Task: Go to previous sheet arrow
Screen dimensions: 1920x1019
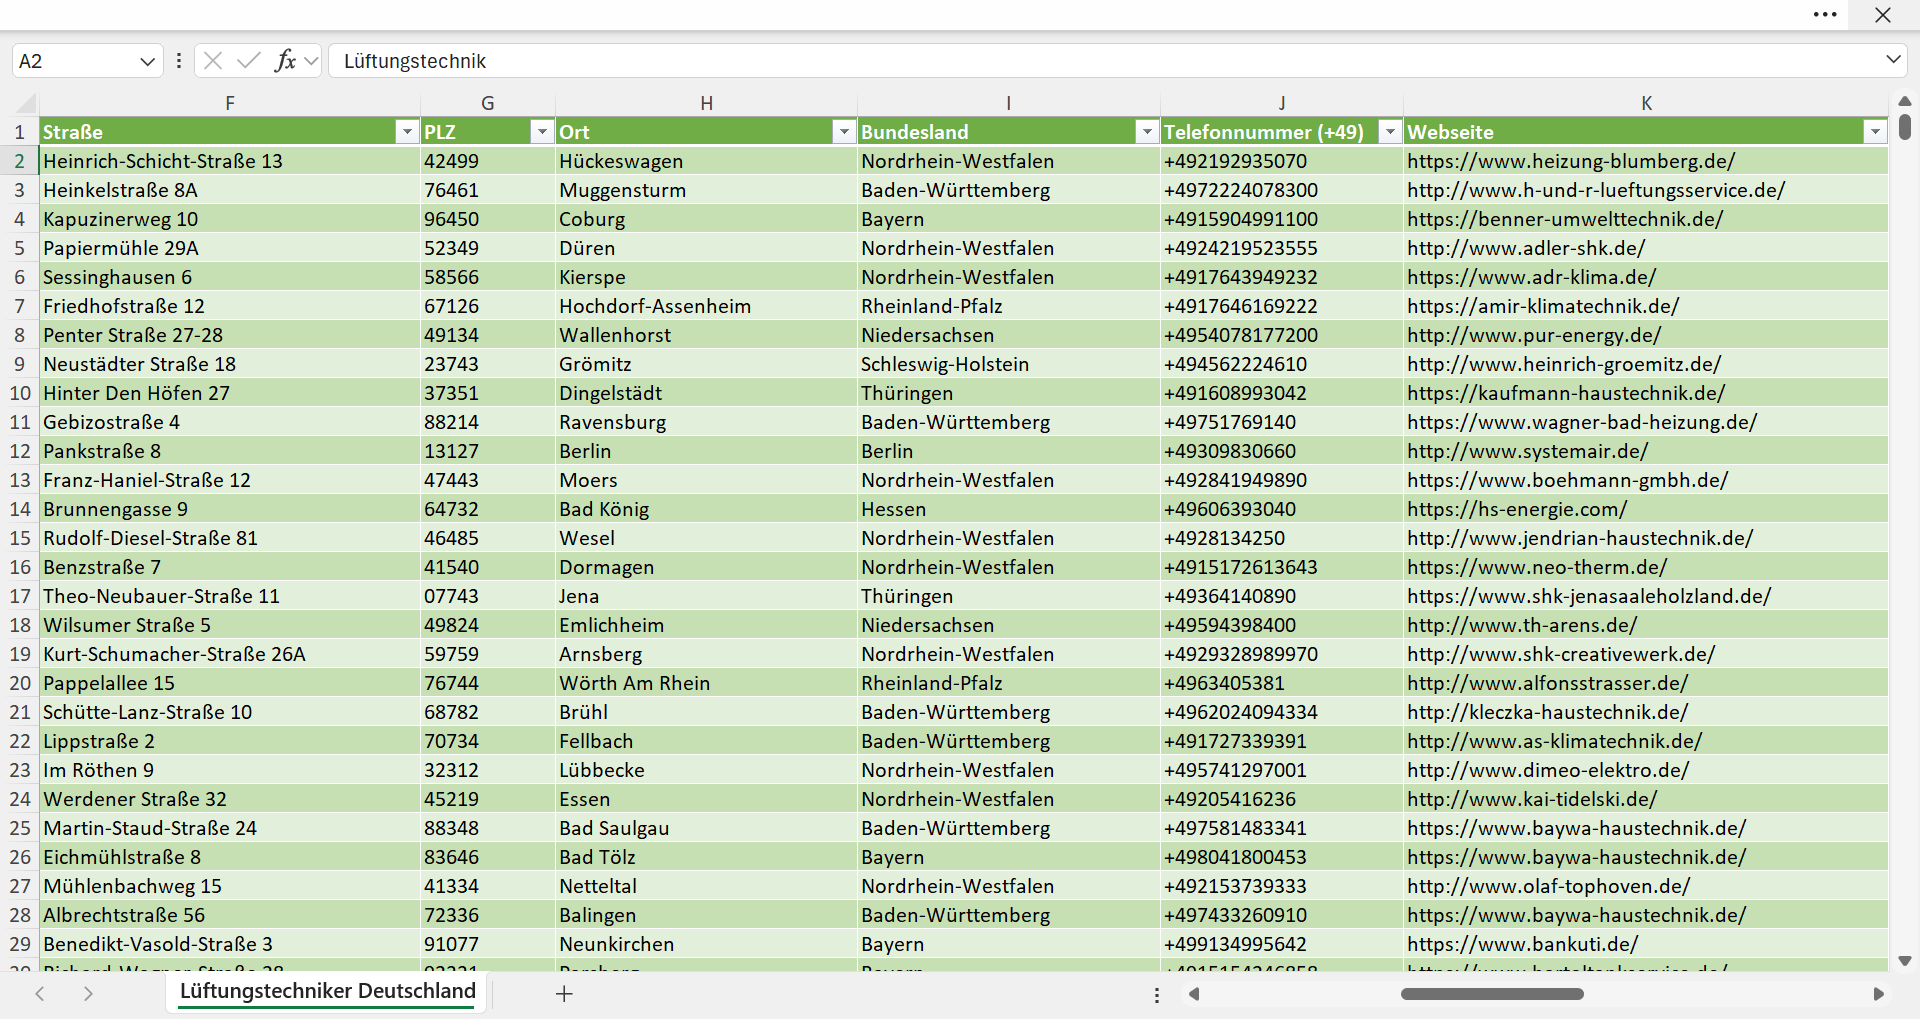Action: pos(40,994)
